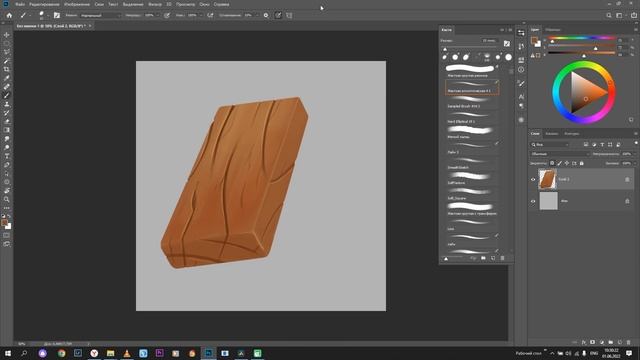Toggle layer filter on/off switch
The height and width of the screenshot is (360, 640).
pyautogui.click(x=636, y=143)
